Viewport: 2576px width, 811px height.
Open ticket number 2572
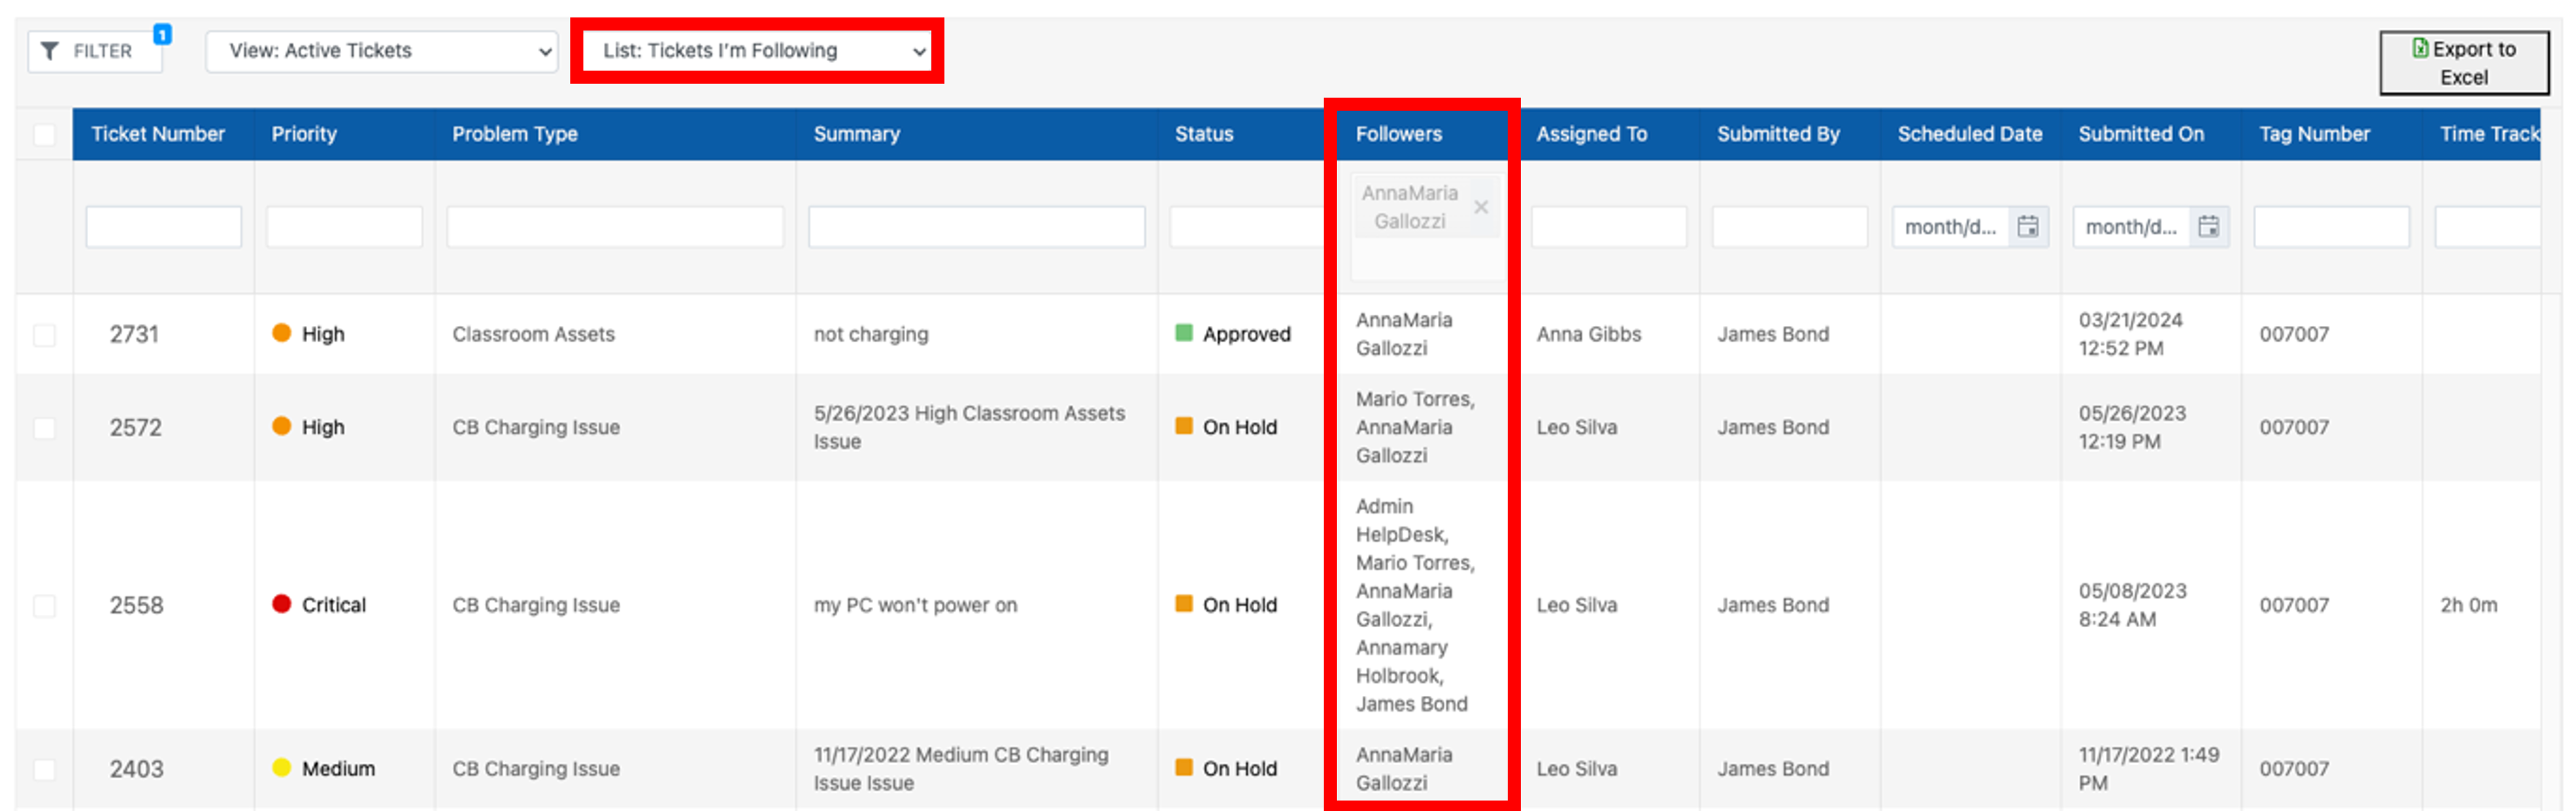point(135,427)
